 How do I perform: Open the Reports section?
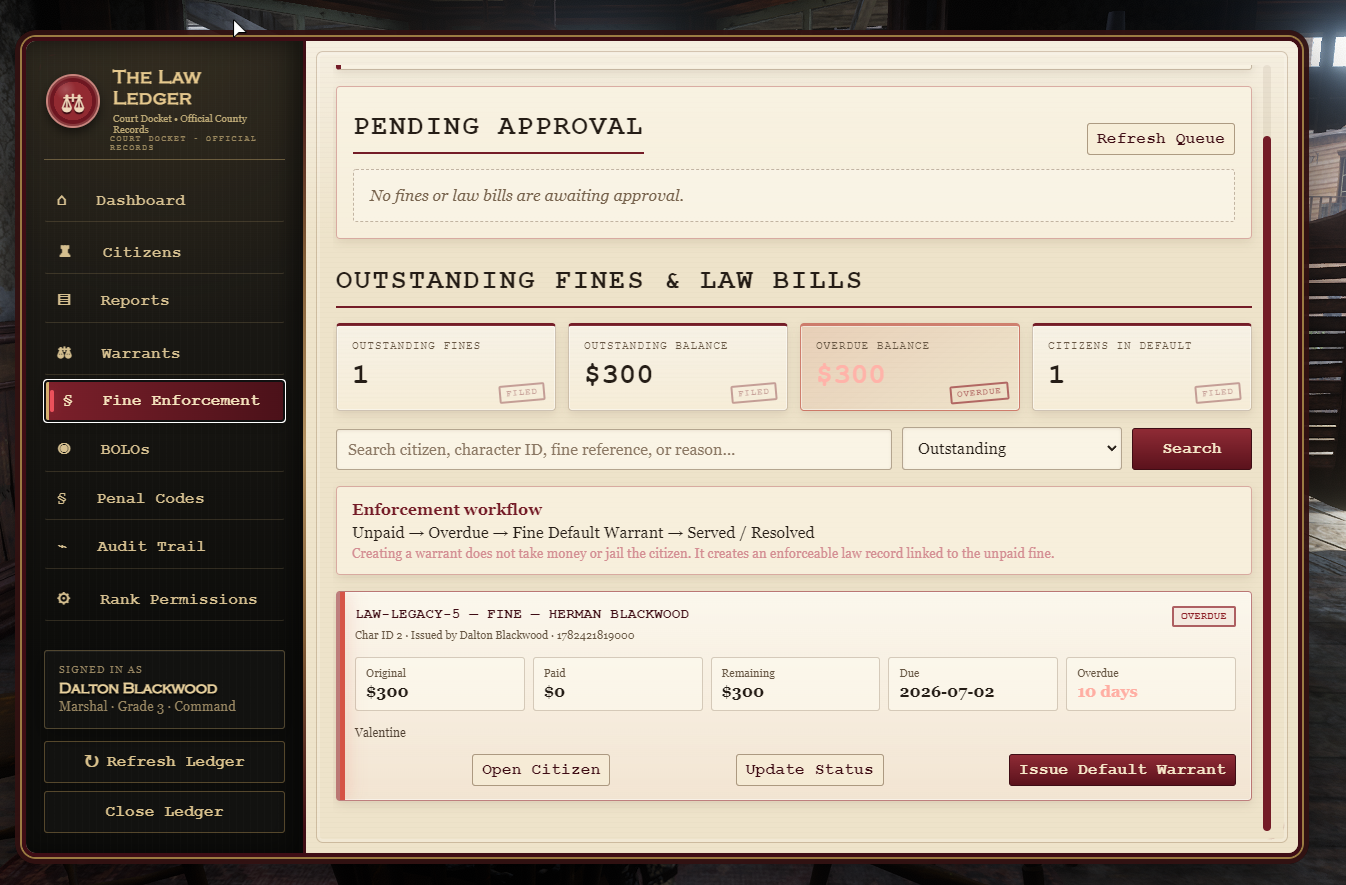point(165,300)
